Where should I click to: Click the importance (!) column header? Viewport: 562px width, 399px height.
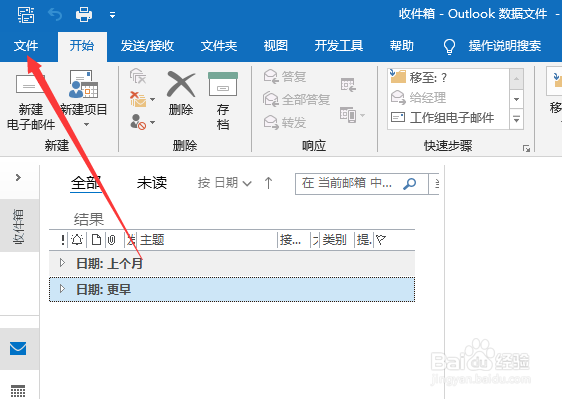pos(63,239)
